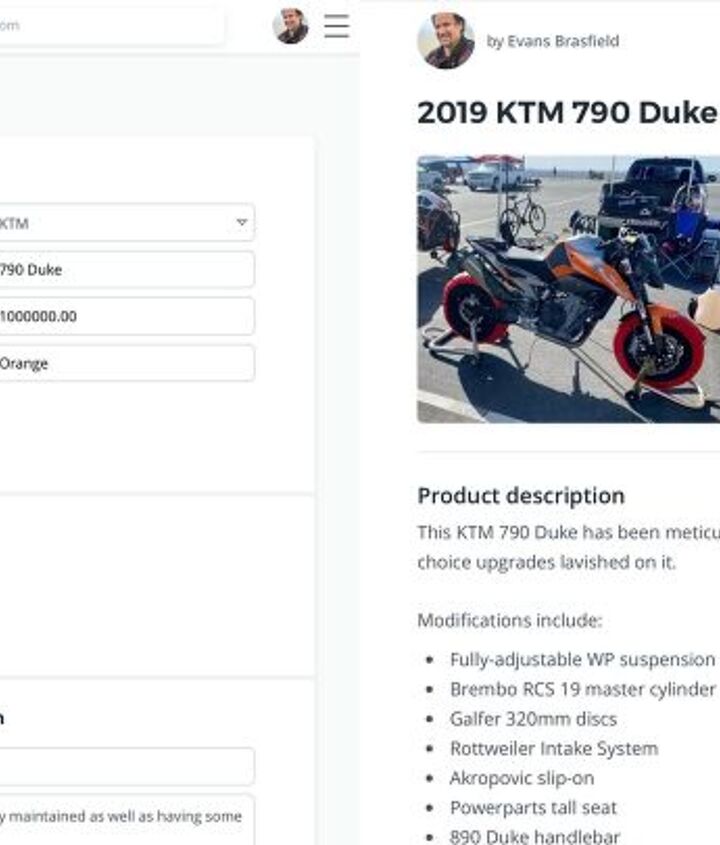Viewport: 720px width, 845px height.
Task: Click the Galfer 320mm discs bullet
Action: coord(533,718)
